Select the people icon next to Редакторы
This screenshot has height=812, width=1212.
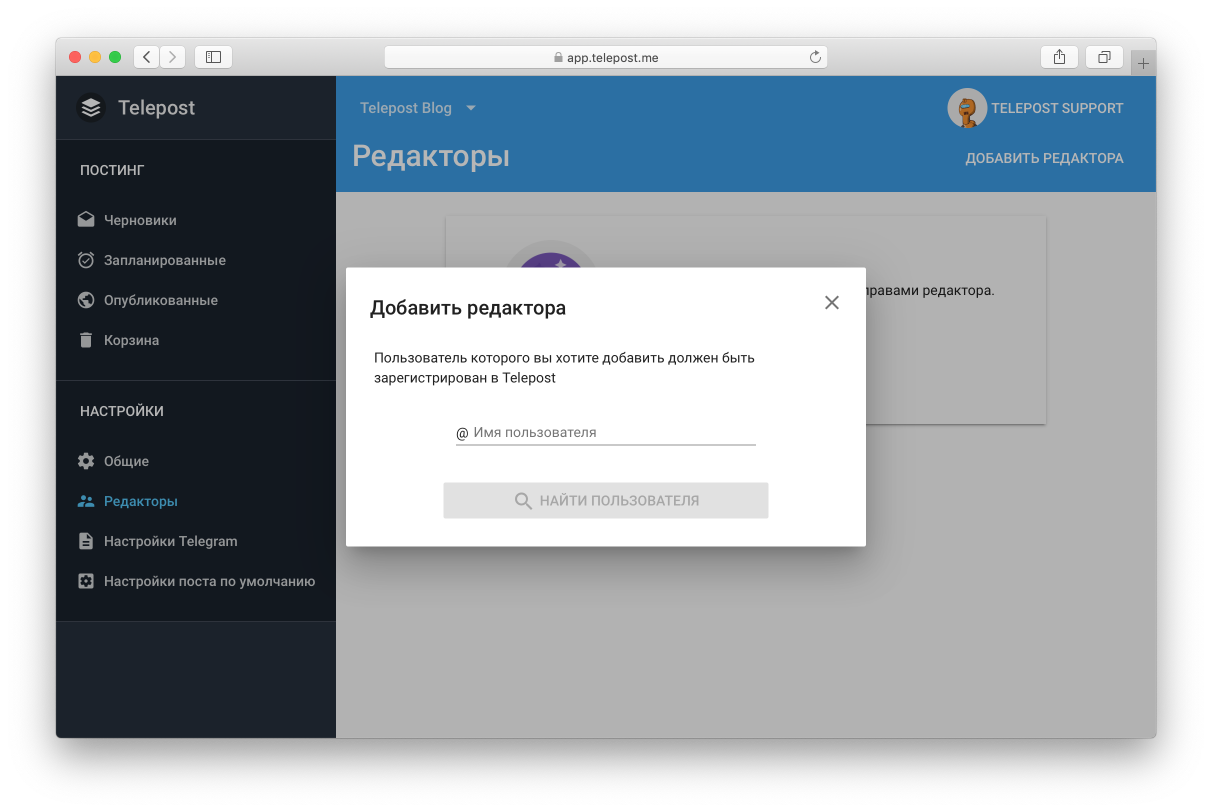point(86,500)
